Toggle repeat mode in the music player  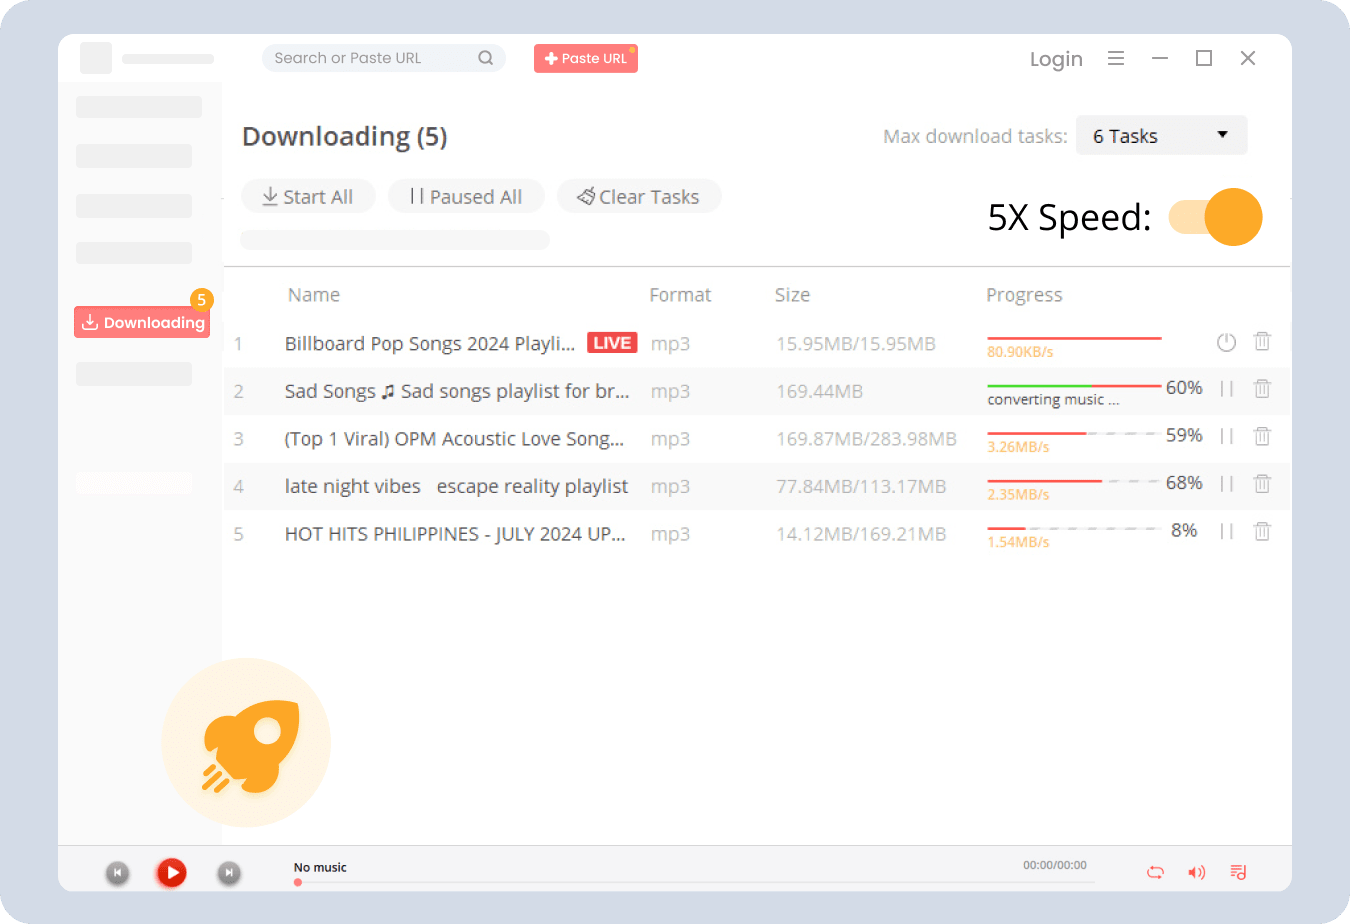tap(1155, 872)
